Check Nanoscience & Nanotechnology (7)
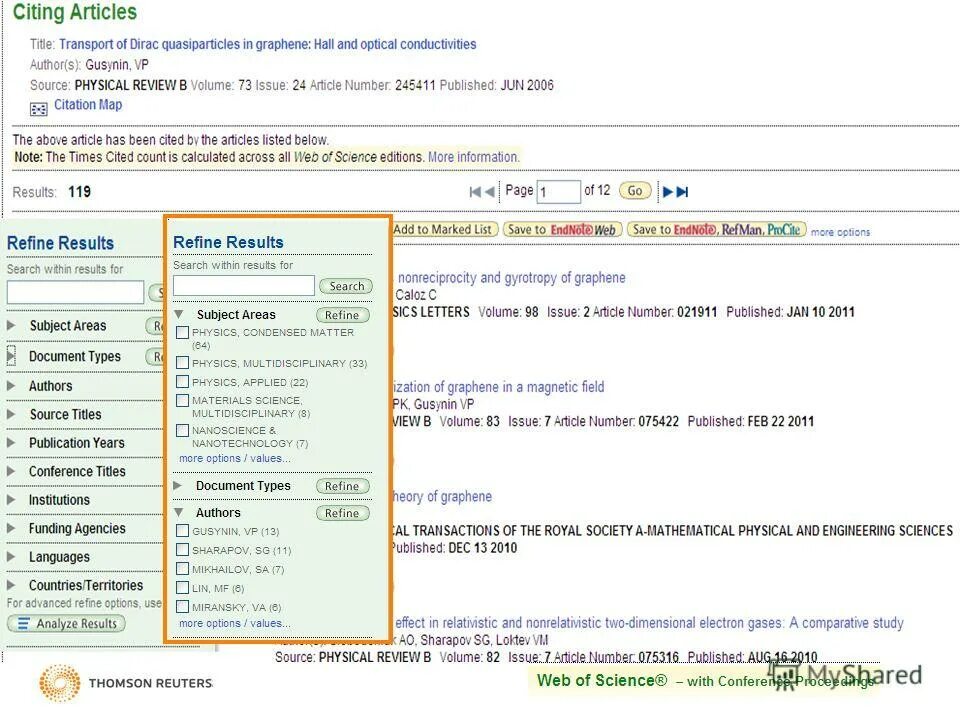Viewport: 960px width, 720px height. (x=182, y=430)
